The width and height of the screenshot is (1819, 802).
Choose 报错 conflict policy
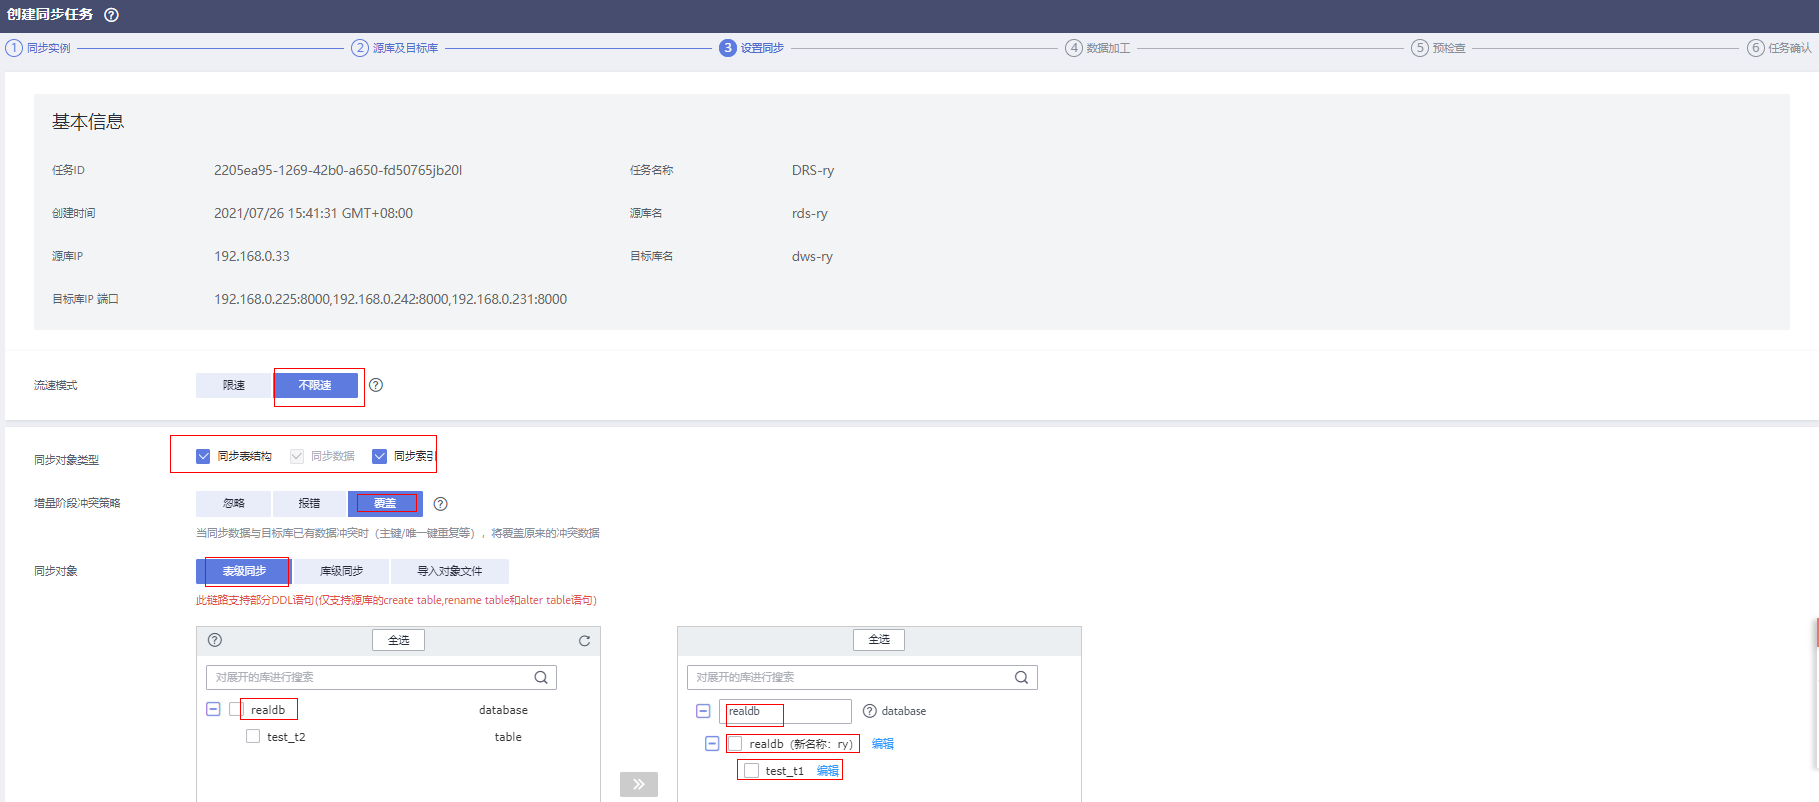tap(310, 504)
